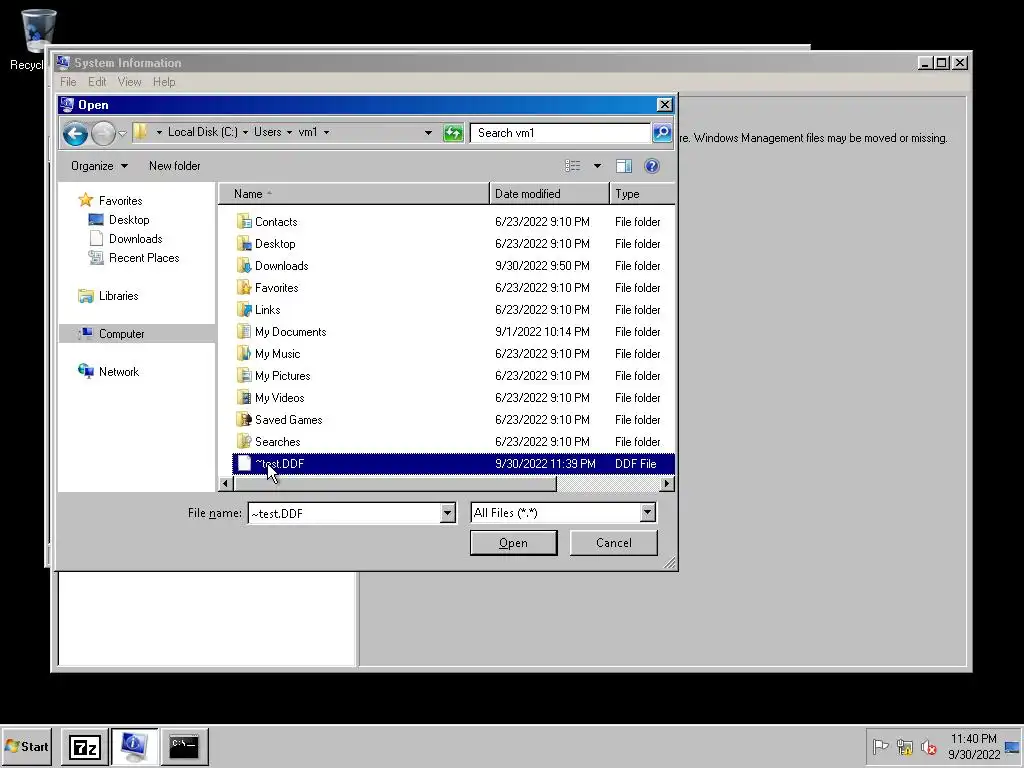Viewport: 1024px width, 768px height.
Task: Click the Start button
Action: coord(27,746)
